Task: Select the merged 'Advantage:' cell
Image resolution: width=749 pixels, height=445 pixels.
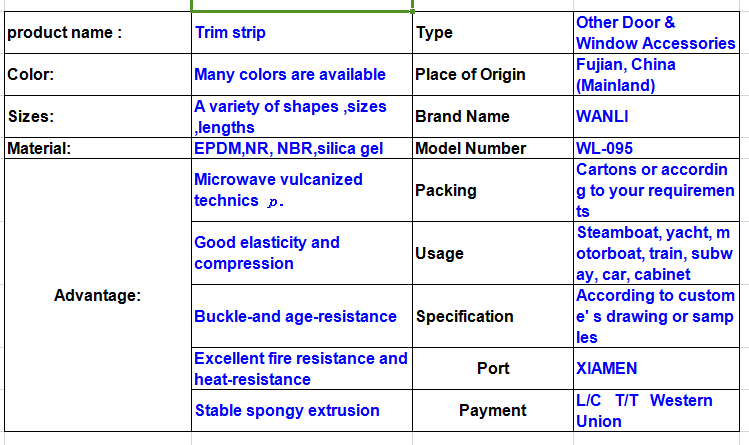Action: tap(98, 295)
